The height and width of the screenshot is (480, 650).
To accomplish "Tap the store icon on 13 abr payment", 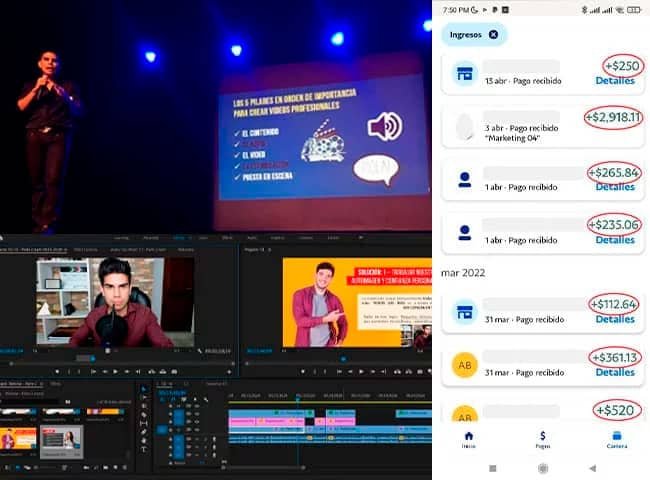I will coord(464,73).
